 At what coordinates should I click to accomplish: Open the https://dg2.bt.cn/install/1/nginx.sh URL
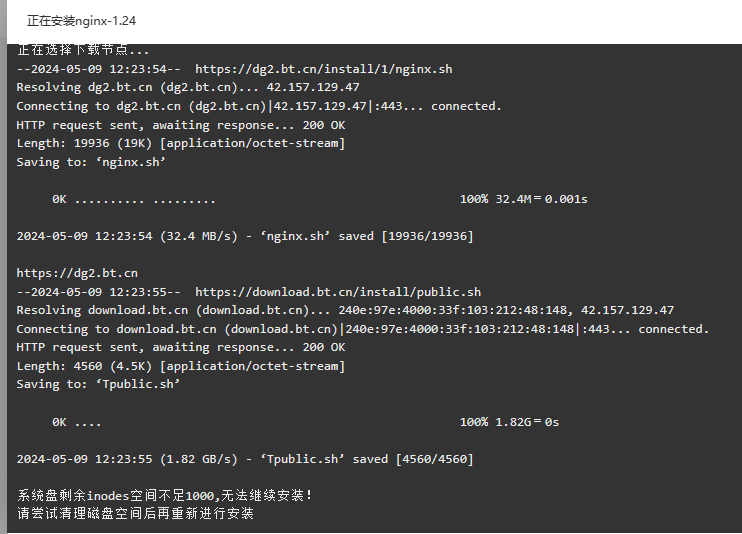coord(324,69)
